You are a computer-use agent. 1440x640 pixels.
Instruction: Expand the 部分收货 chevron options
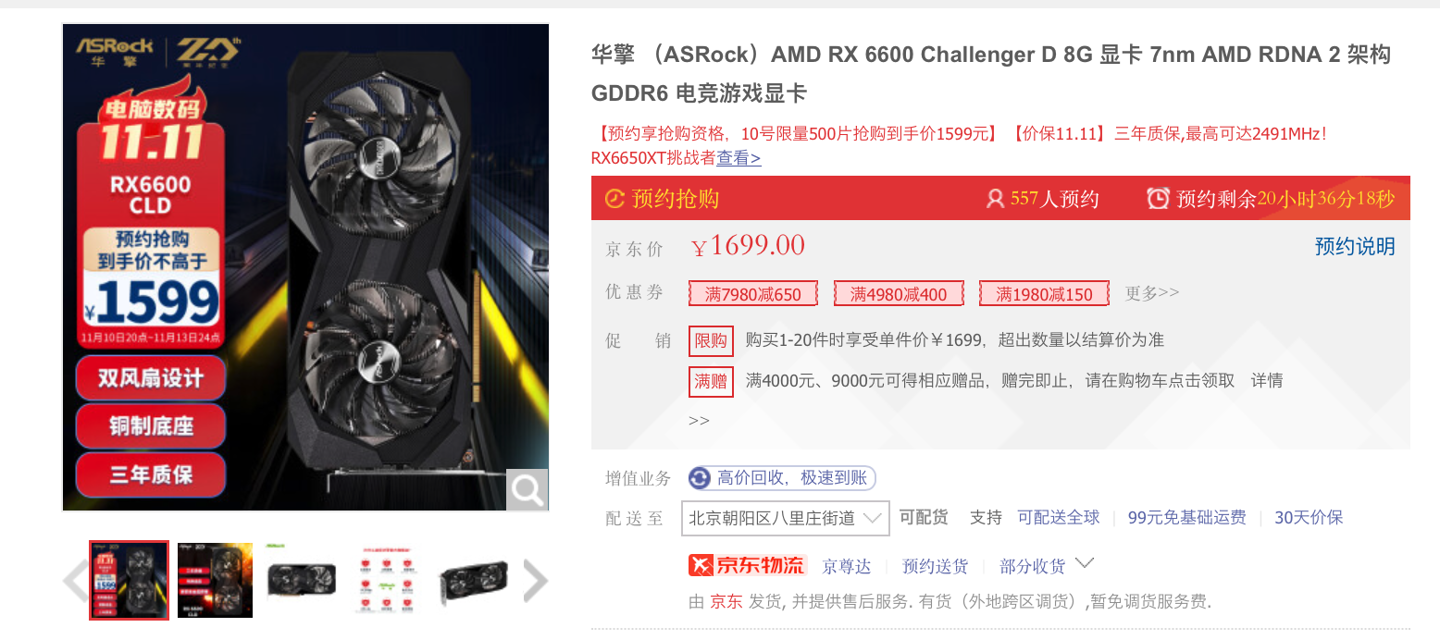tap(1085, 564)
